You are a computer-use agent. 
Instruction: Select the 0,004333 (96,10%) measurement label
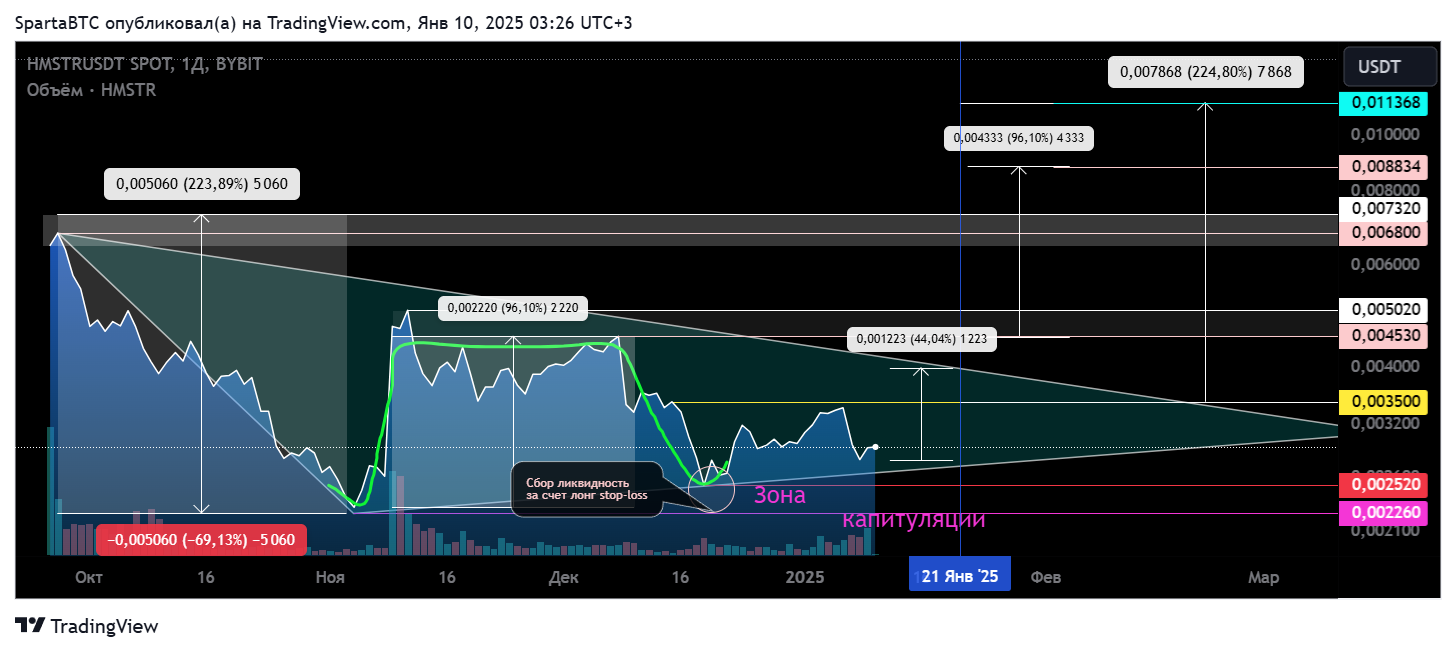tap(1019, 138)
